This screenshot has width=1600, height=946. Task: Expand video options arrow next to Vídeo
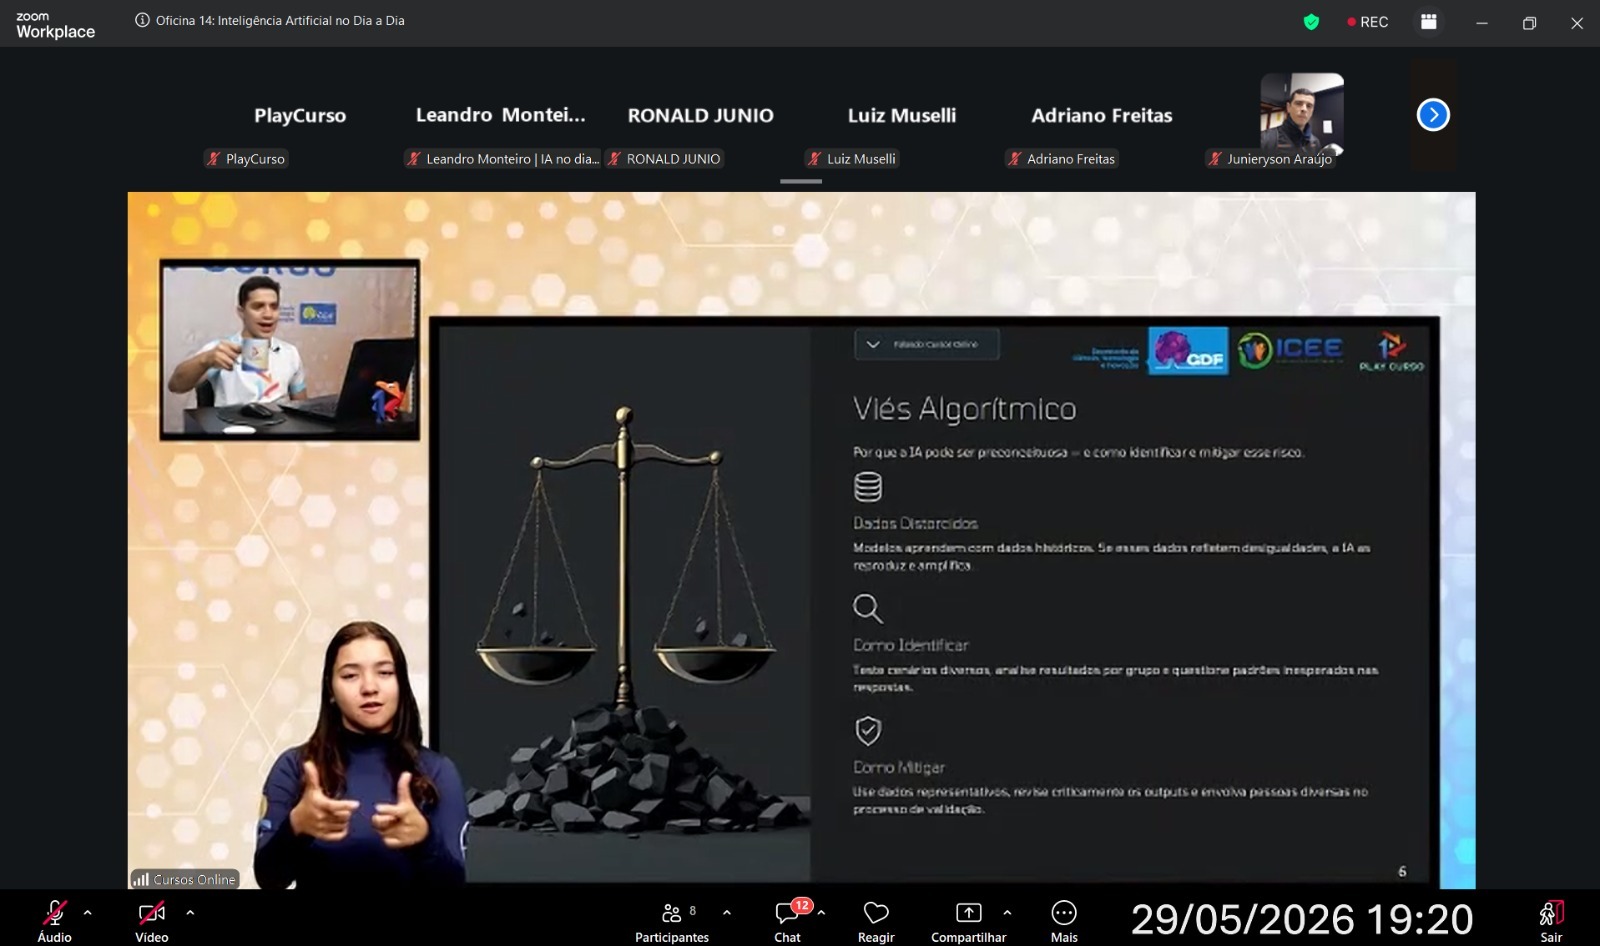[x=190, y=912]
